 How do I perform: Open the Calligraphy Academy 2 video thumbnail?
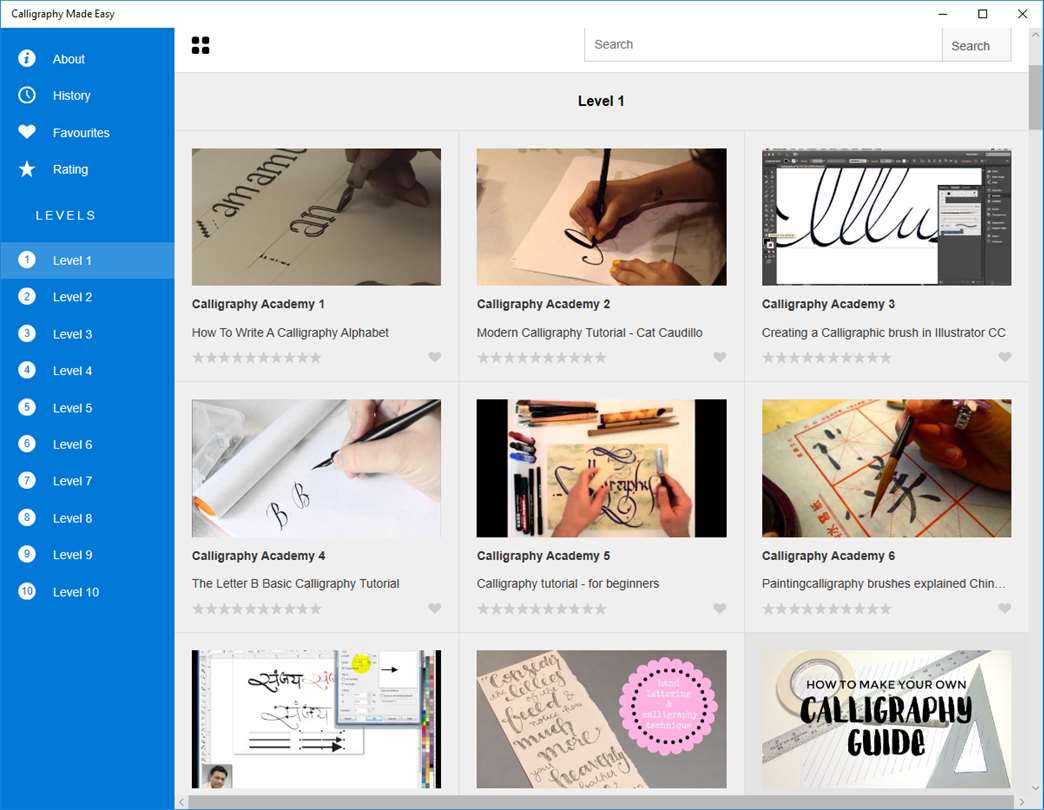coord(601,217)
